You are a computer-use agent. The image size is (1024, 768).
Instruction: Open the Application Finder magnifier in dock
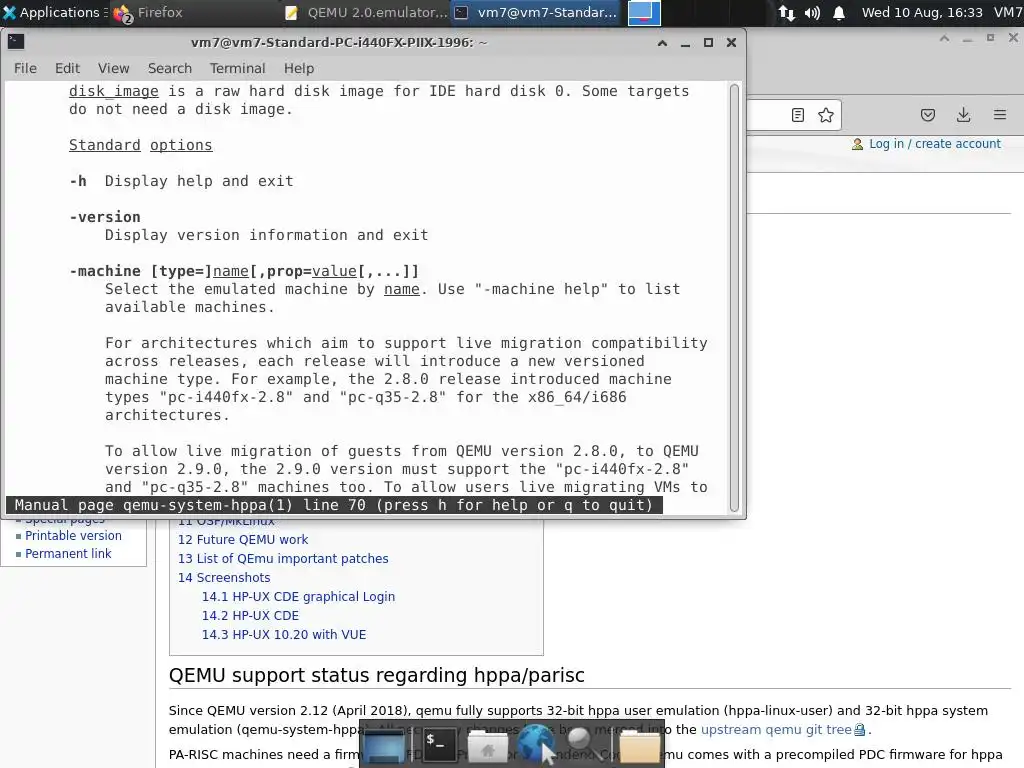pyautogui.click(x=581, y=741)
